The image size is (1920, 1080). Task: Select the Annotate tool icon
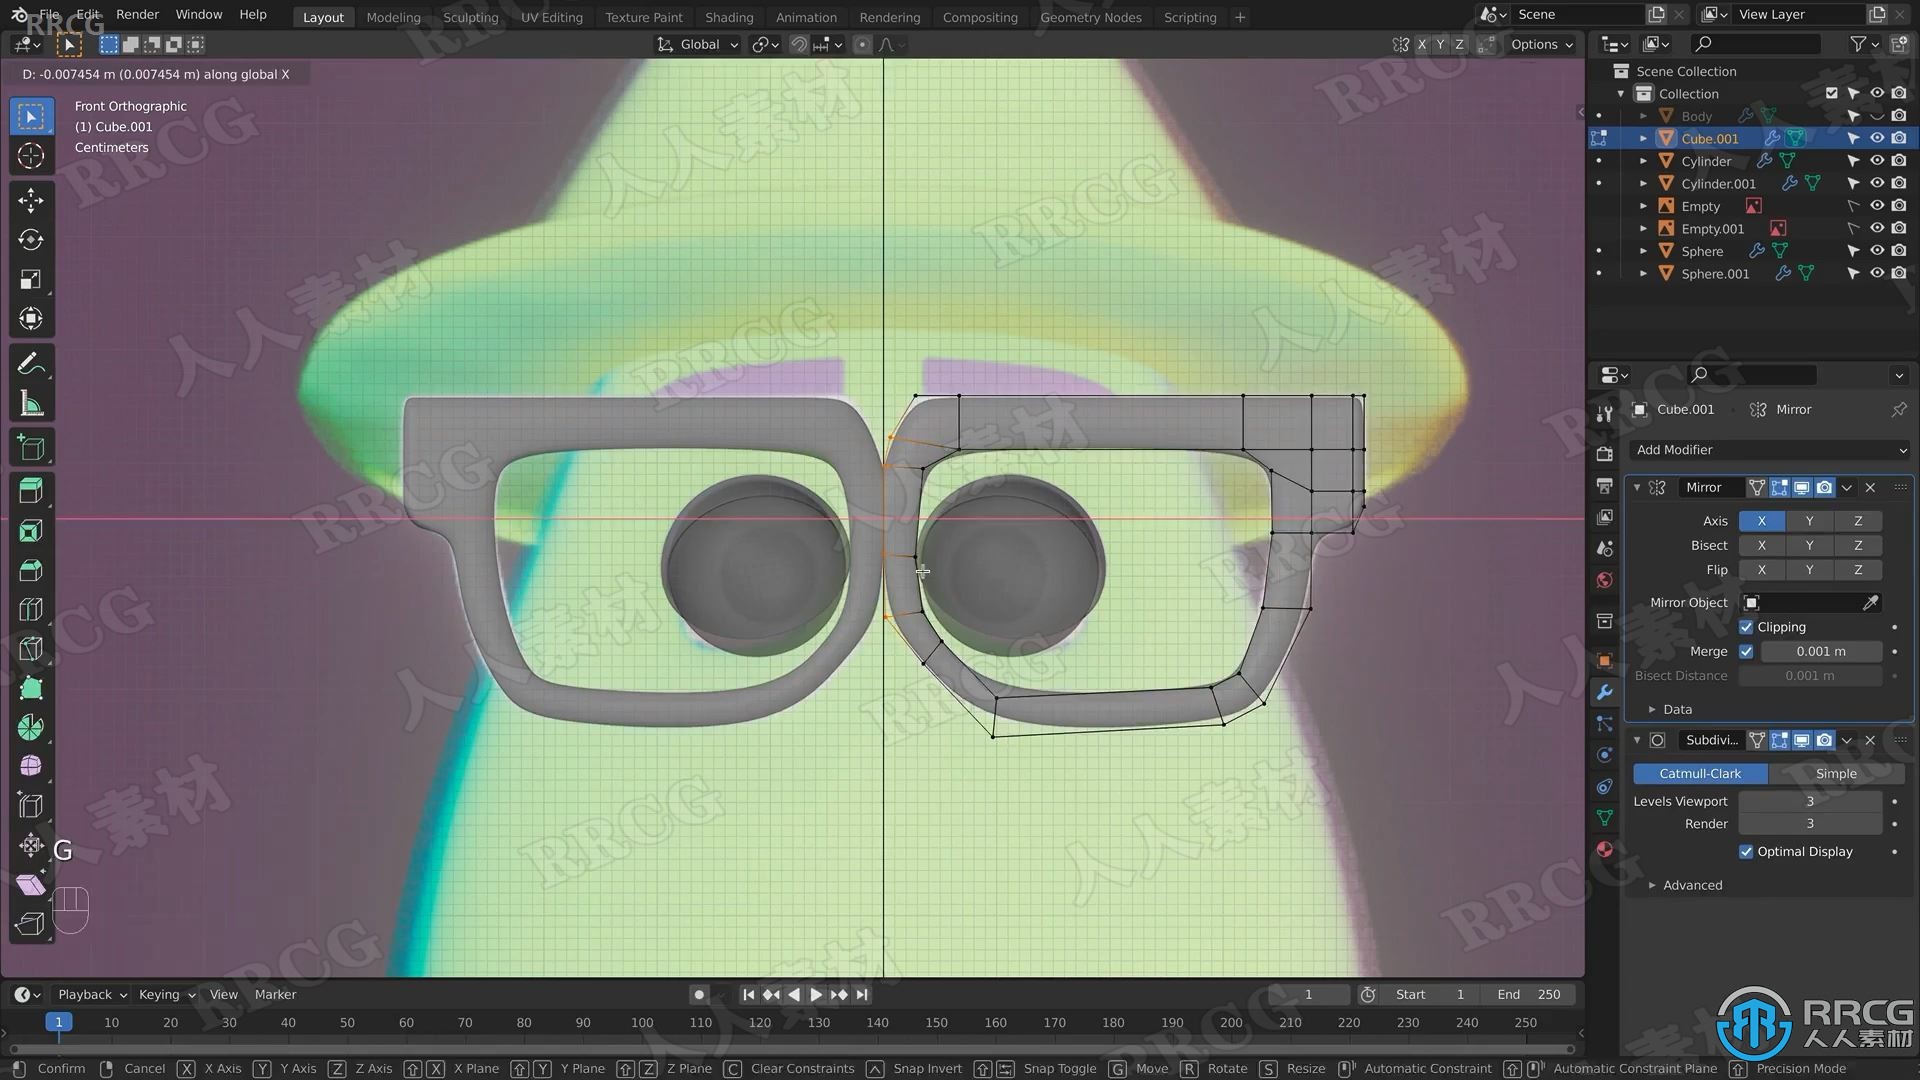coord(30,363)
